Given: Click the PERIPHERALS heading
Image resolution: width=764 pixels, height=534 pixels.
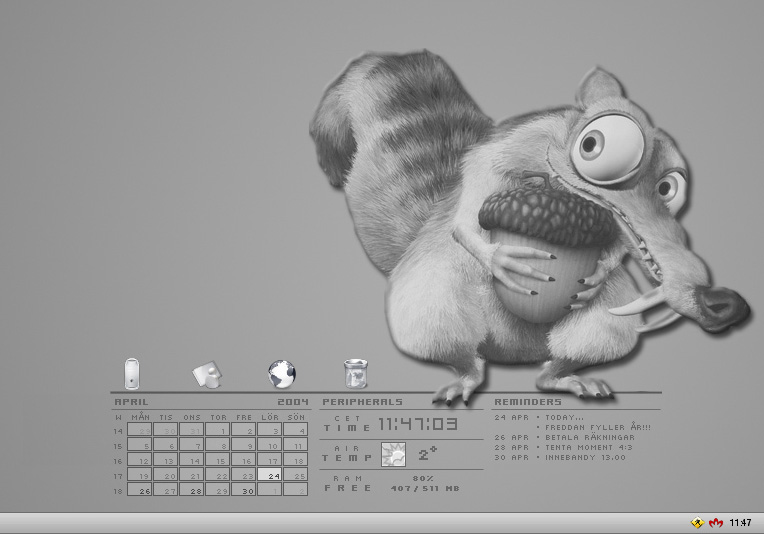Looking at the screenshot, I should tap(363, 402).
